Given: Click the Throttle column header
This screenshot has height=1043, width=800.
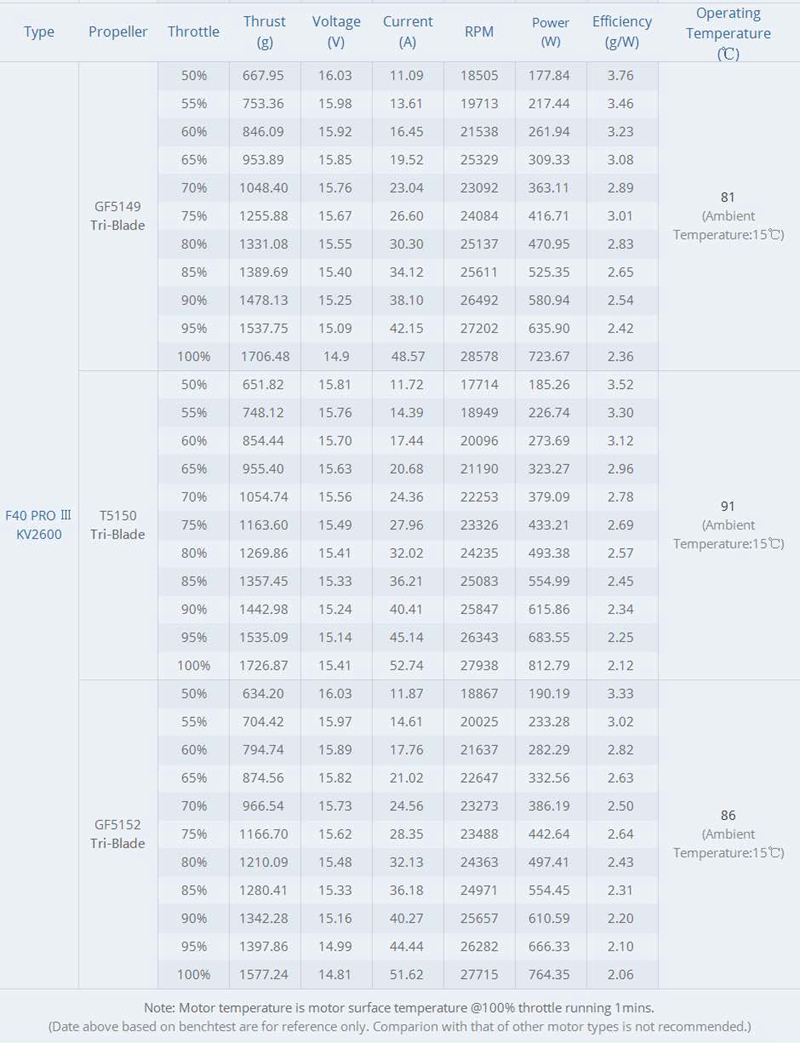Looking at the screenshot, I should (194, 32).
